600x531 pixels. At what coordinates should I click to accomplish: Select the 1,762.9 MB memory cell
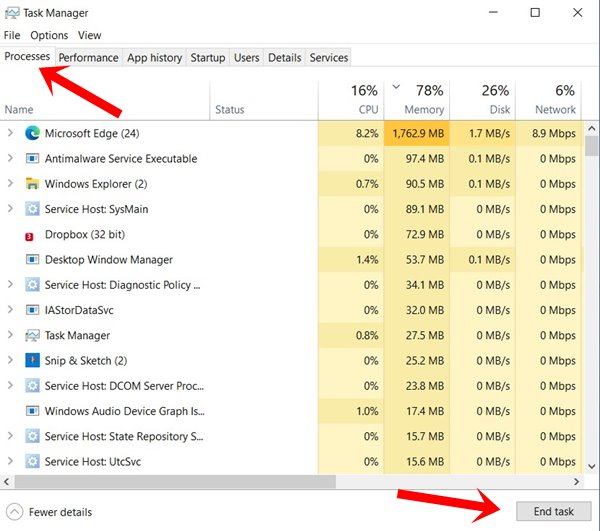point(417,133)
